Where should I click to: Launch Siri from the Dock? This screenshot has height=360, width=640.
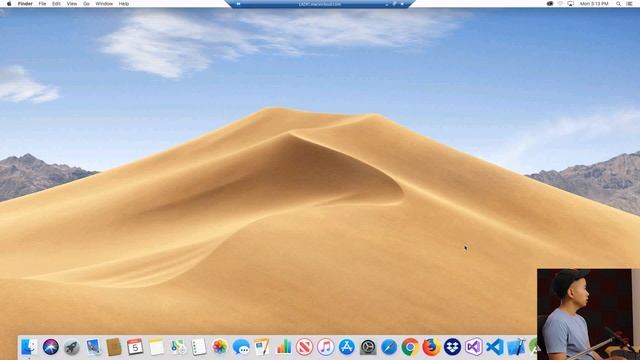[x=51, y=347]
